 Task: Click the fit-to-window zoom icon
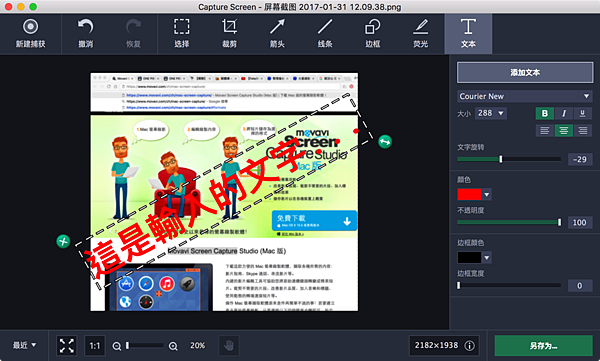pyautogui.click(x=67, y=346)
